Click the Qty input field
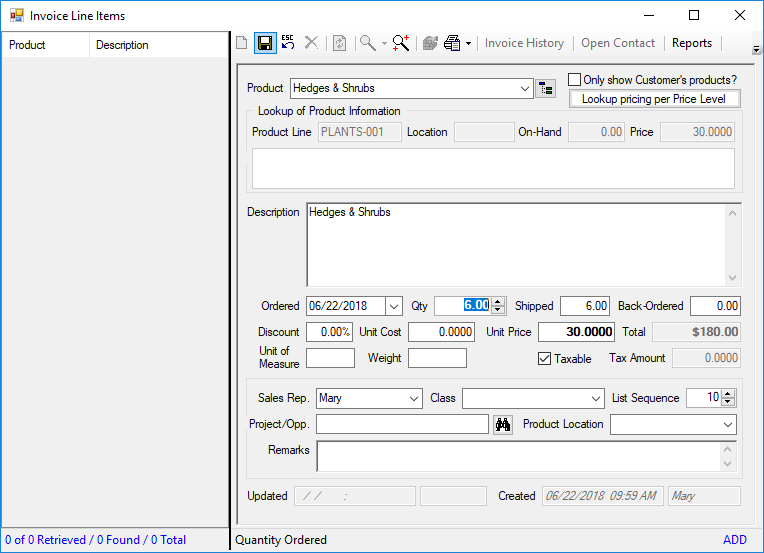764x553 pixels. click(463, 306)
